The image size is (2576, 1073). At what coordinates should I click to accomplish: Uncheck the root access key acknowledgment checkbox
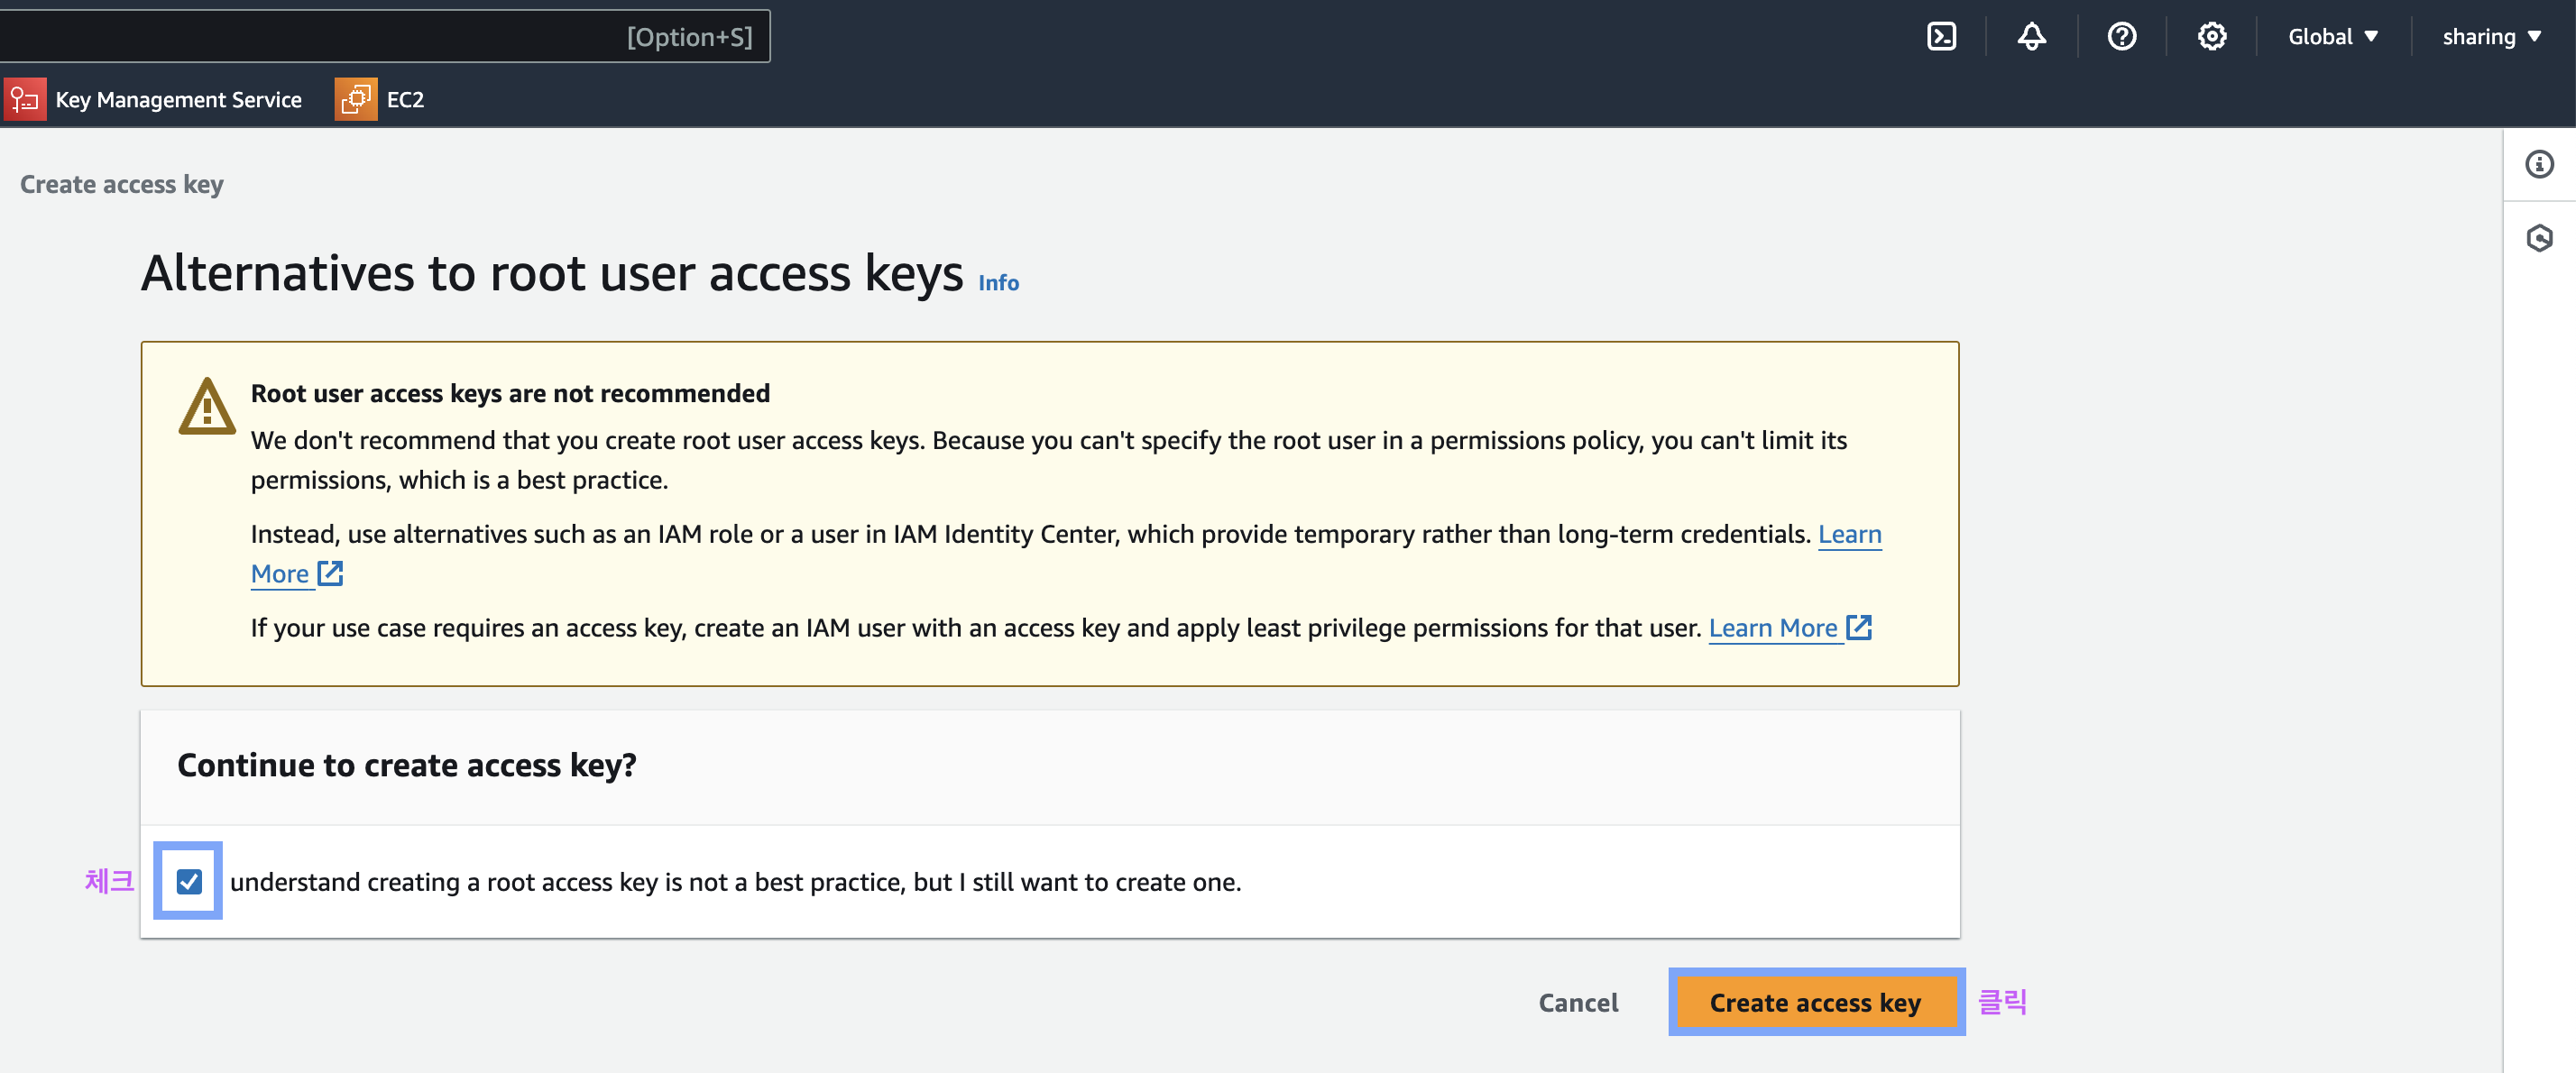189,881
